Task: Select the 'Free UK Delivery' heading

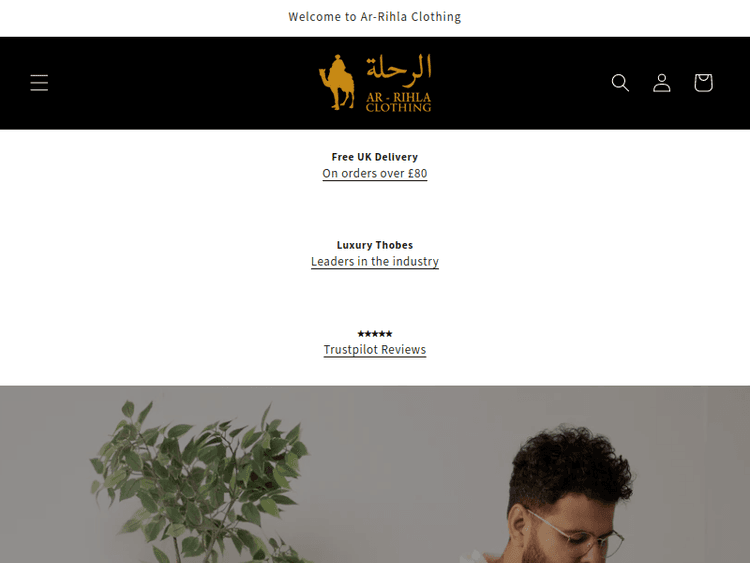Action: coord(375,157)
